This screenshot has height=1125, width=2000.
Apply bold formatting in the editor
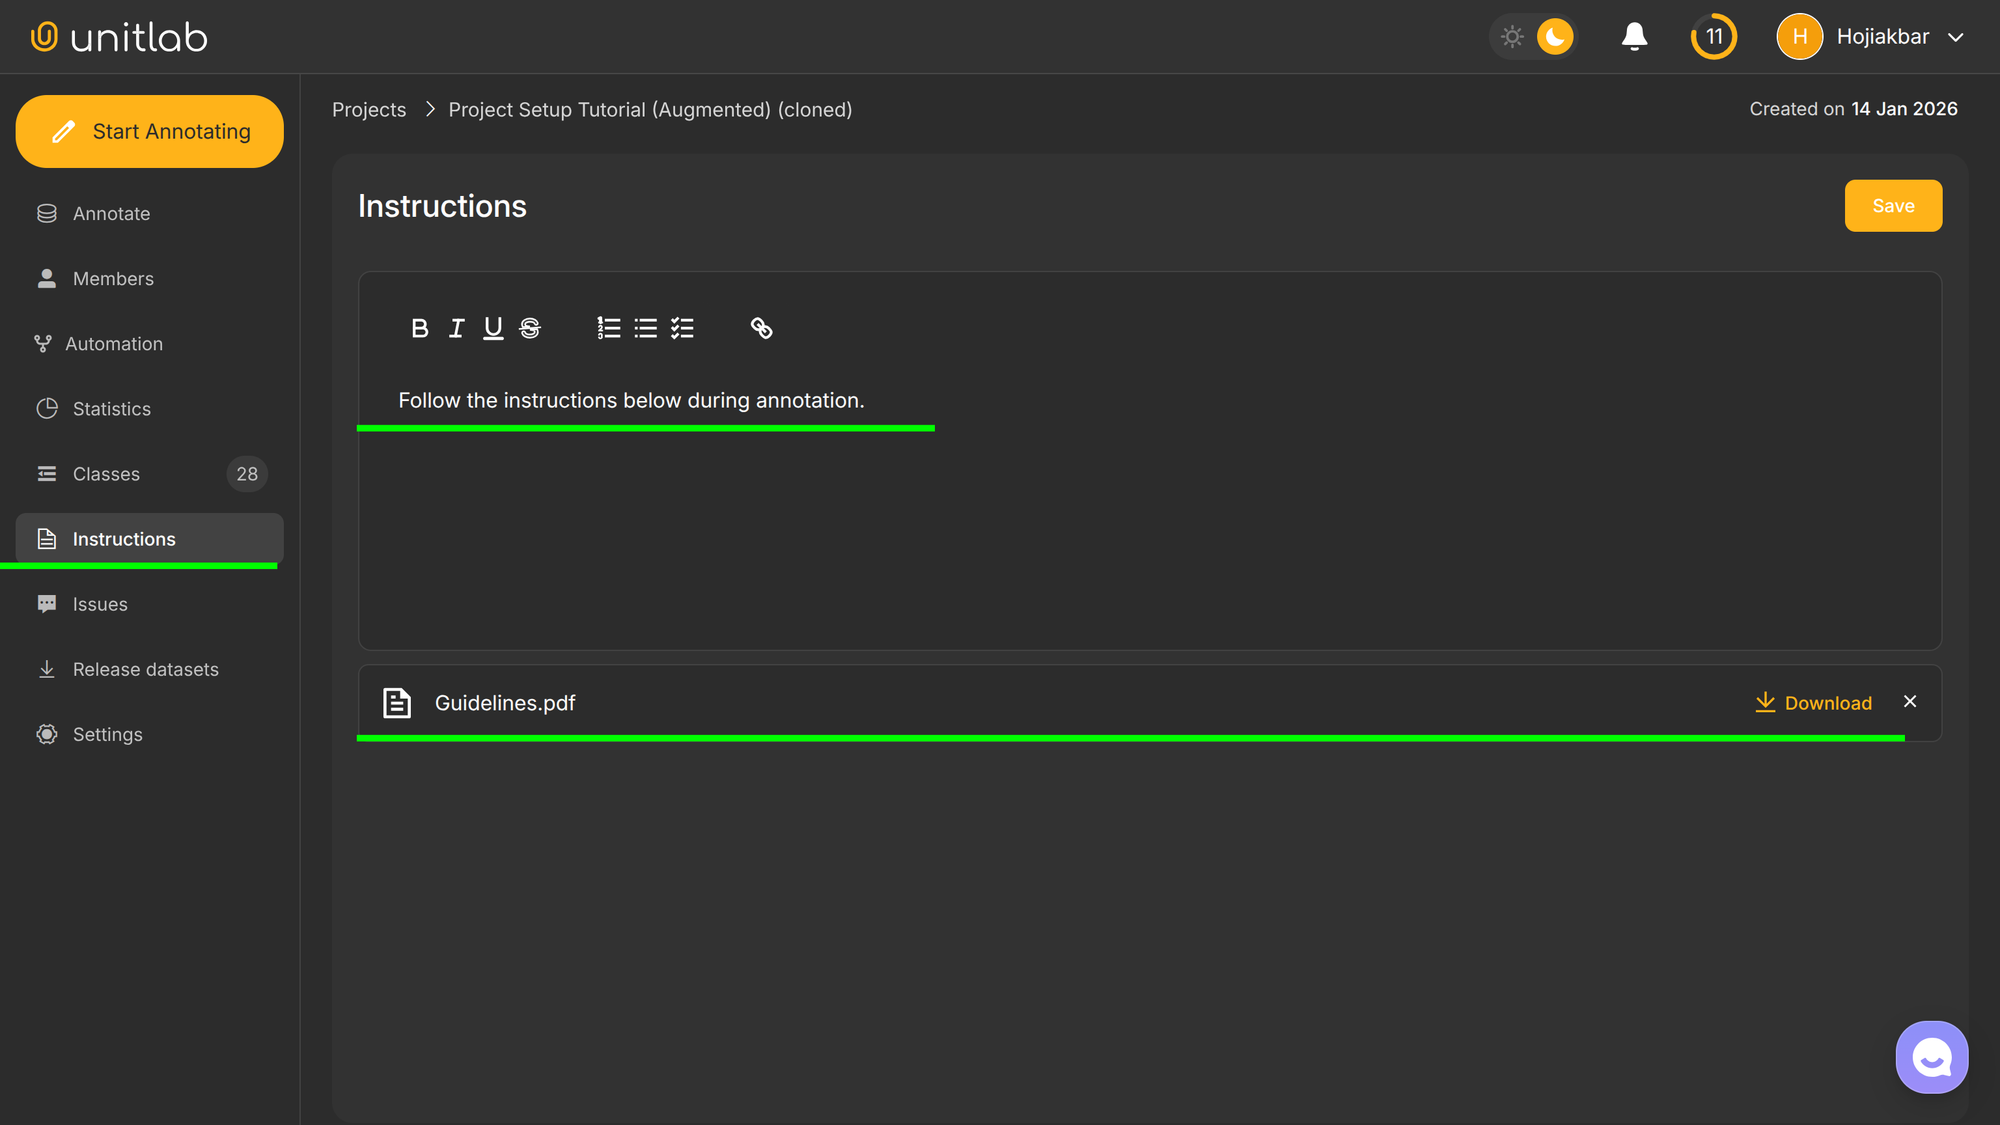[x=419, y=328]
